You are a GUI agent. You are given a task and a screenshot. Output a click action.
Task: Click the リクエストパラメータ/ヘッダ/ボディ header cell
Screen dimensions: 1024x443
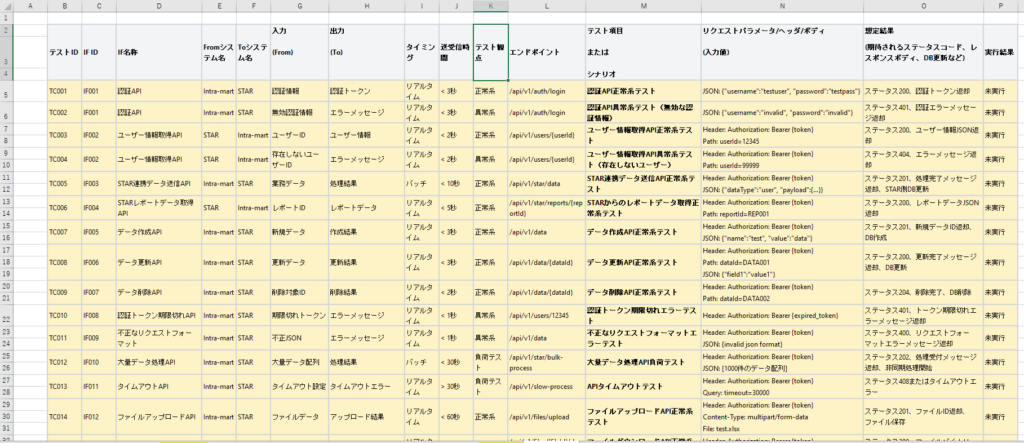pos(782,52)
